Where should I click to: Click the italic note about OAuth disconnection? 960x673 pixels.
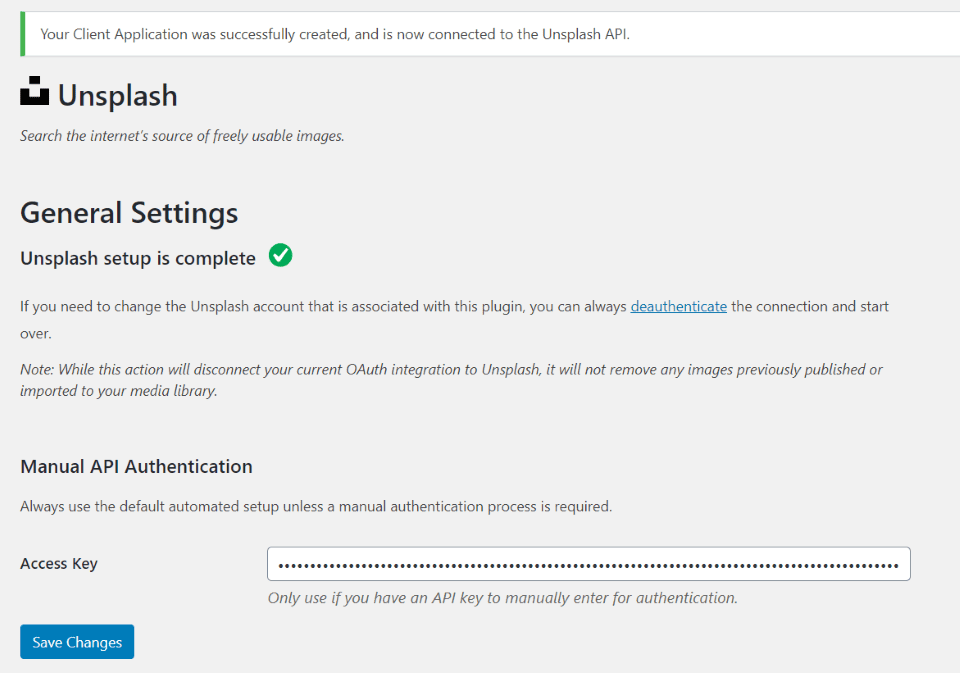click(x=450, y=381)
